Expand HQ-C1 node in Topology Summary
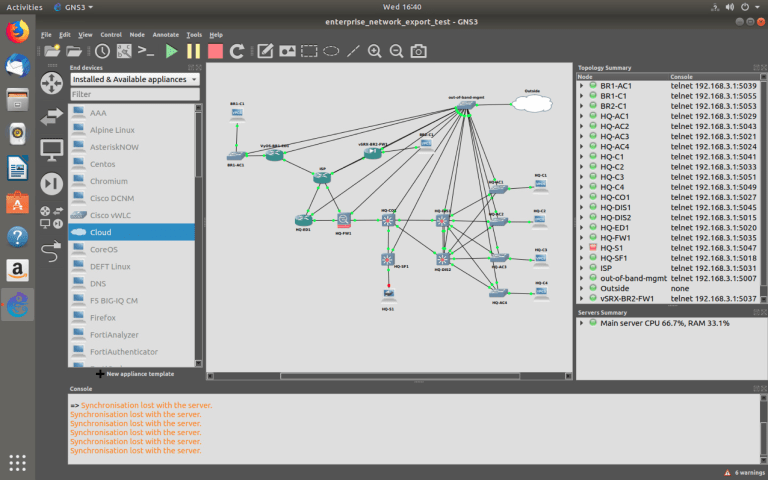 tap(581, 157)
